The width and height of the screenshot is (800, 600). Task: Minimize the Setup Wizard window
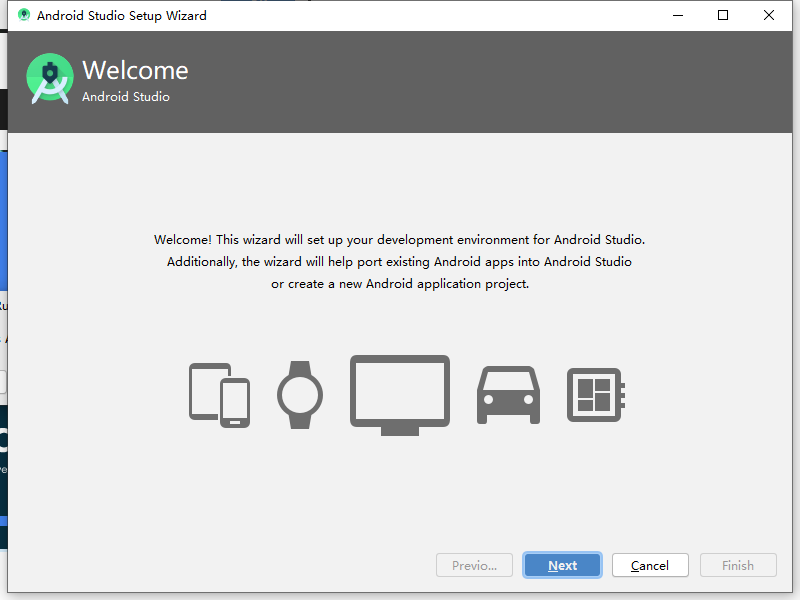point(676,15)
